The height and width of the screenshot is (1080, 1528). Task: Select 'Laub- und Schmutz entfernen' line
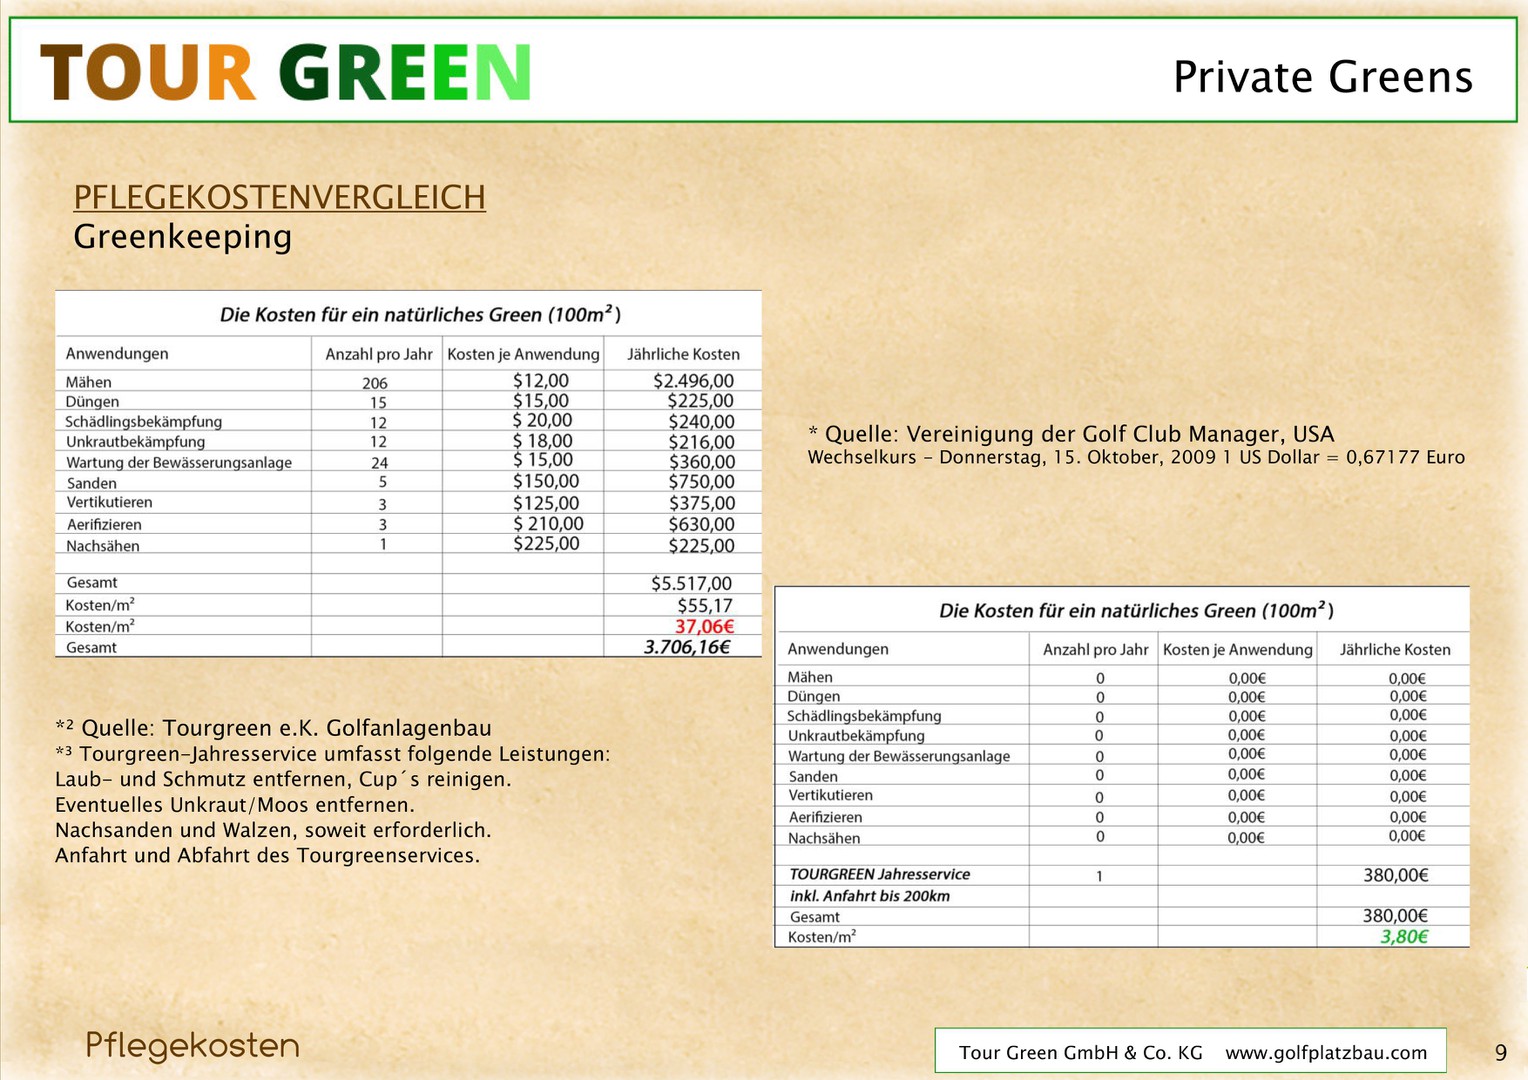283,779
